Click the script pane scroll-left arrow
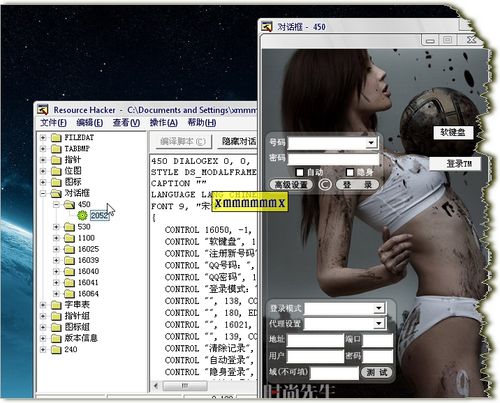 point(155,386)
